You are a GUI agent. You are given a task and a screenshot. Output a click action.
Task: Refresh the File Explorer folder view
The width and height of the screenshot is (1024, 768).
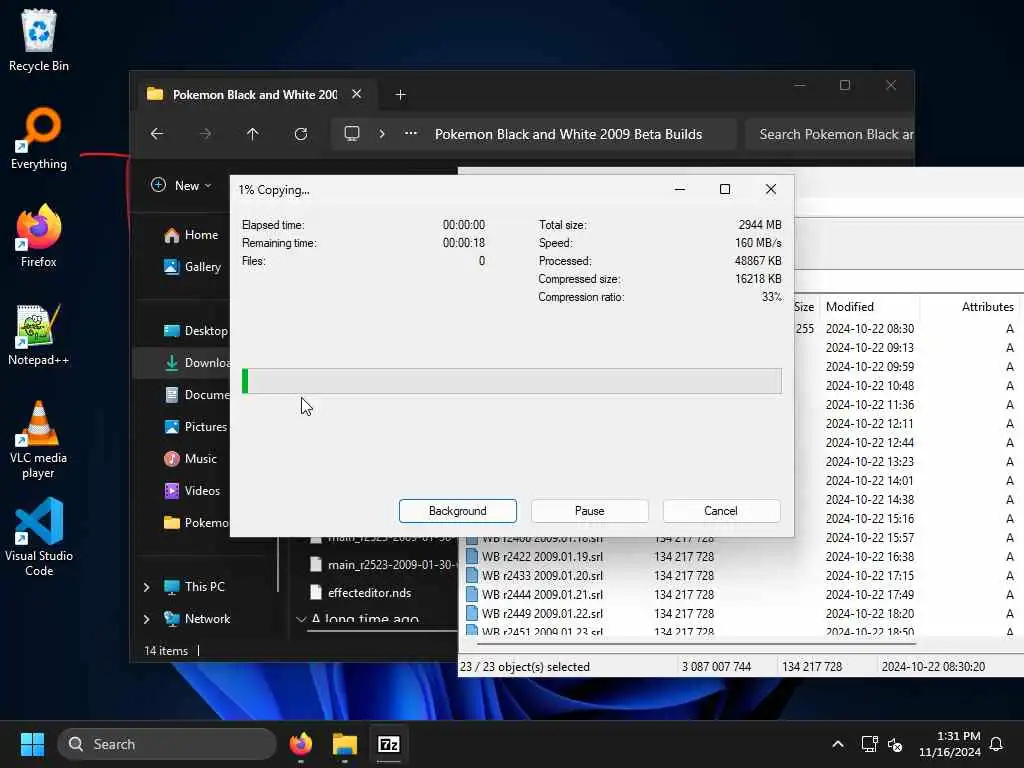point(301,134)
